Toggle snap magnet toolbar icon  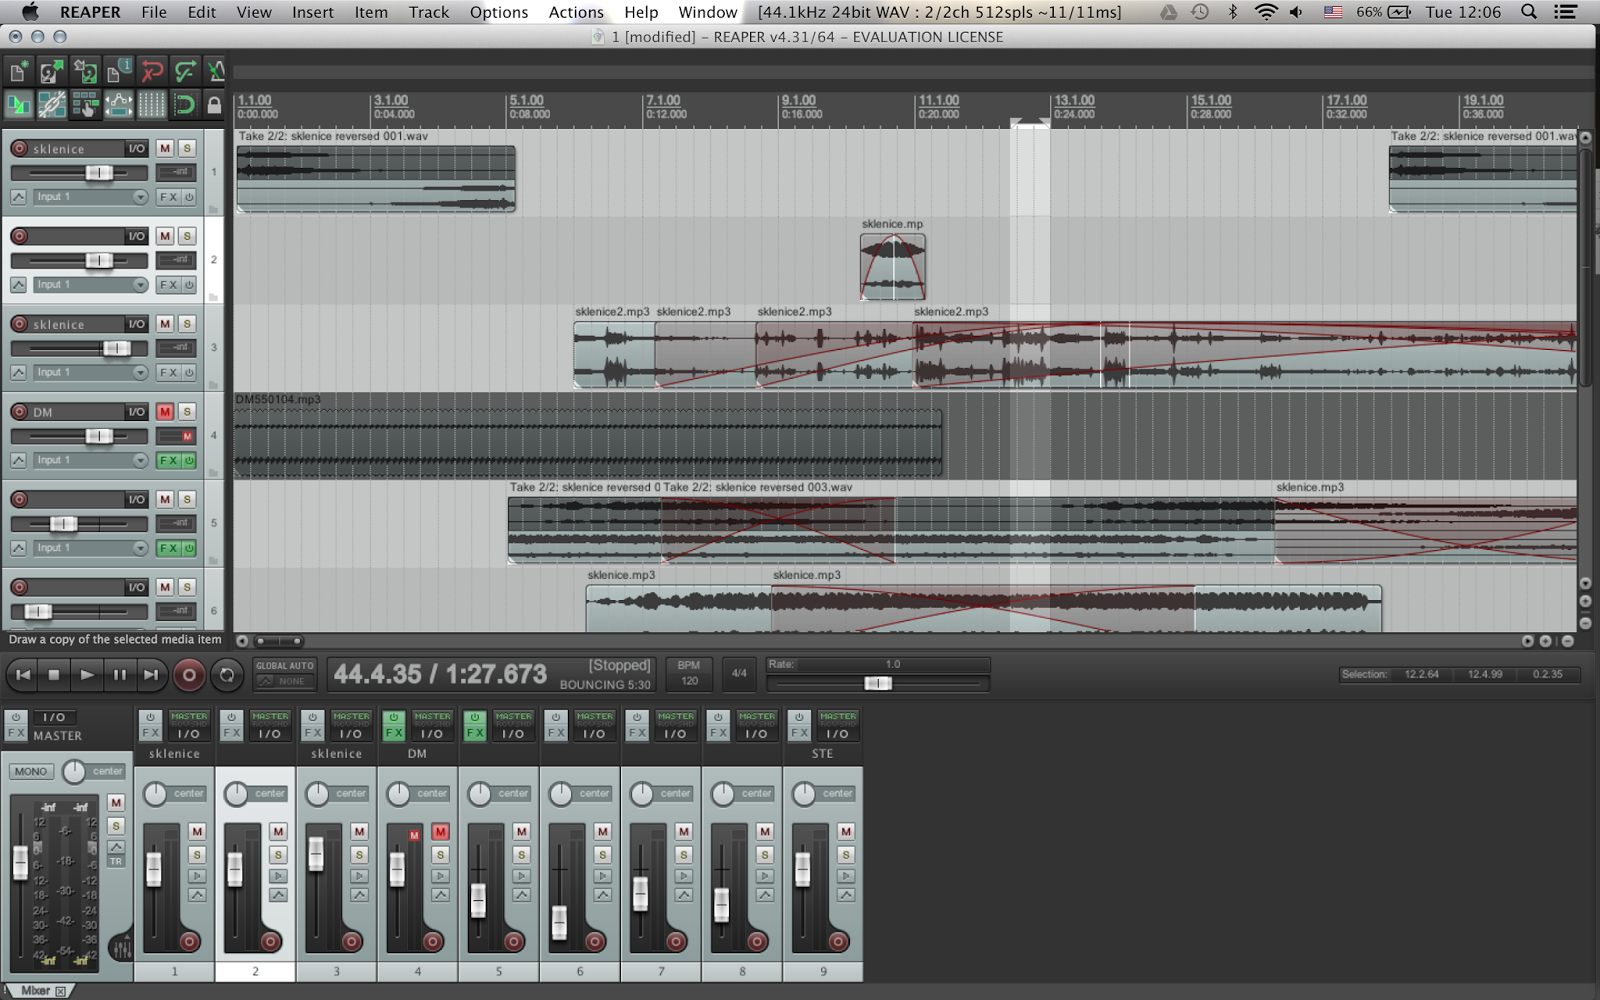tap(185, 104)
